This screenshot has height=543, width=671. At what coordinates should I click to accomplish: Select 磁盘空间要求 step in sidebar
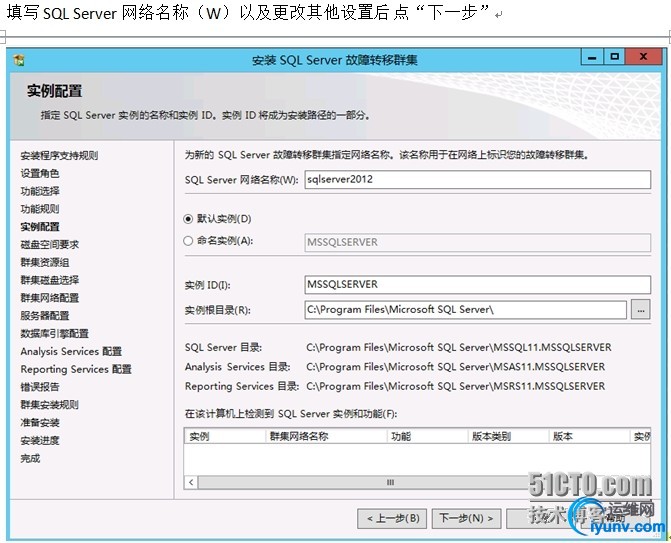point(50,245)
